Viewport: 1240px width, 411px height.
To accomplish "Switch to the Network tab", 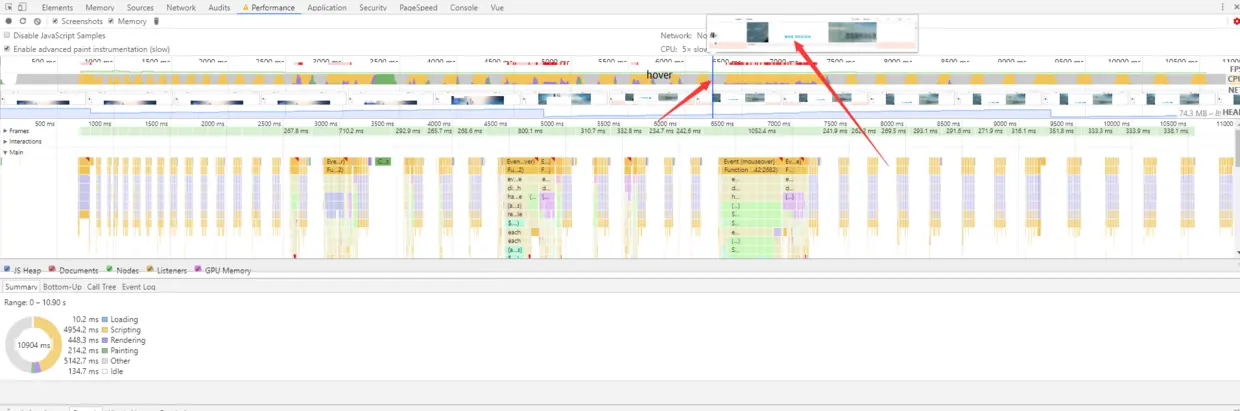I will pos(181,7).
